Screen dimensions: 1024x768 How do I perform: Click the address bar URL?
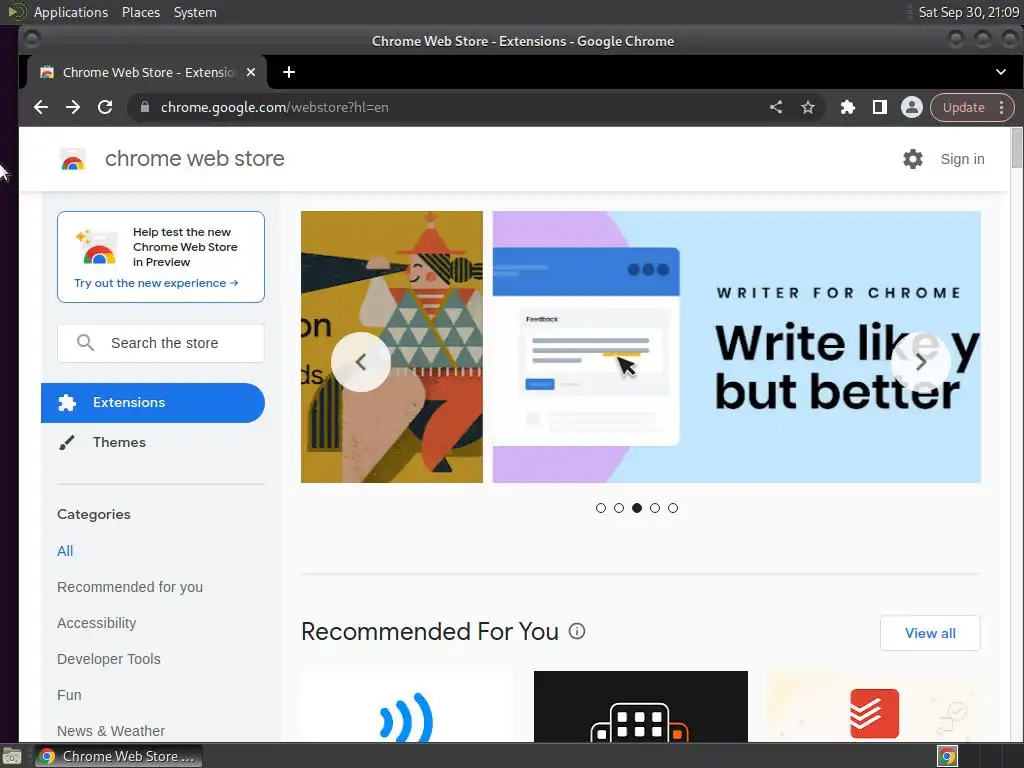(274, 107)
